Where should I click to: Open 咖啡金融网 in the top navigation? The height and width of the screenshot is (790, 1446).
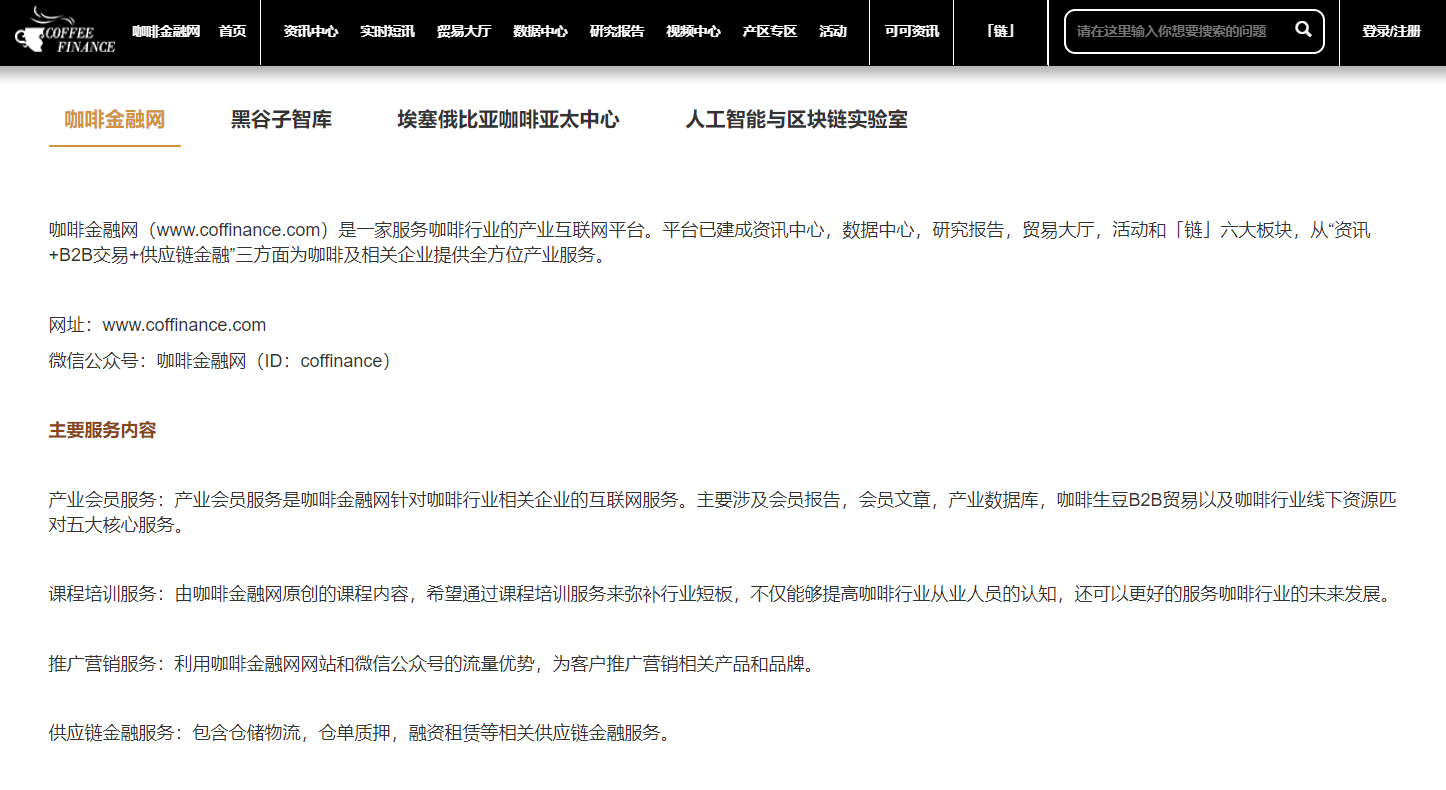pyautogui.click(x=166, y=31)
